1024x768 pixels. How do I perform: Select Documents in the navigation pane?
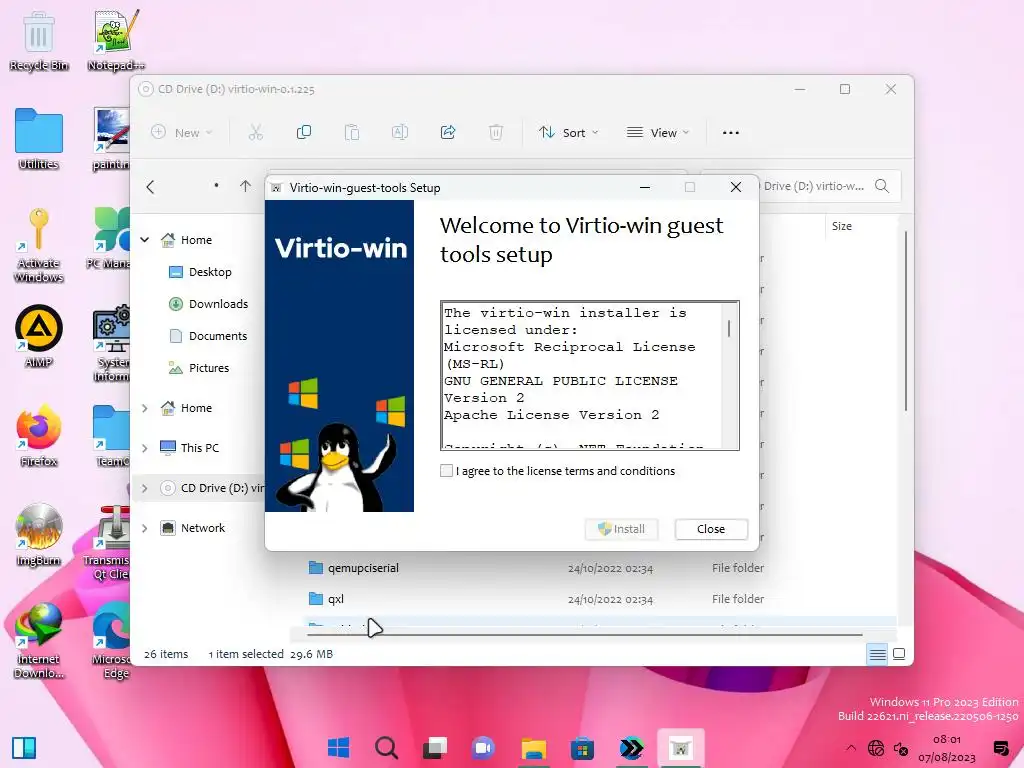(208, 336)
